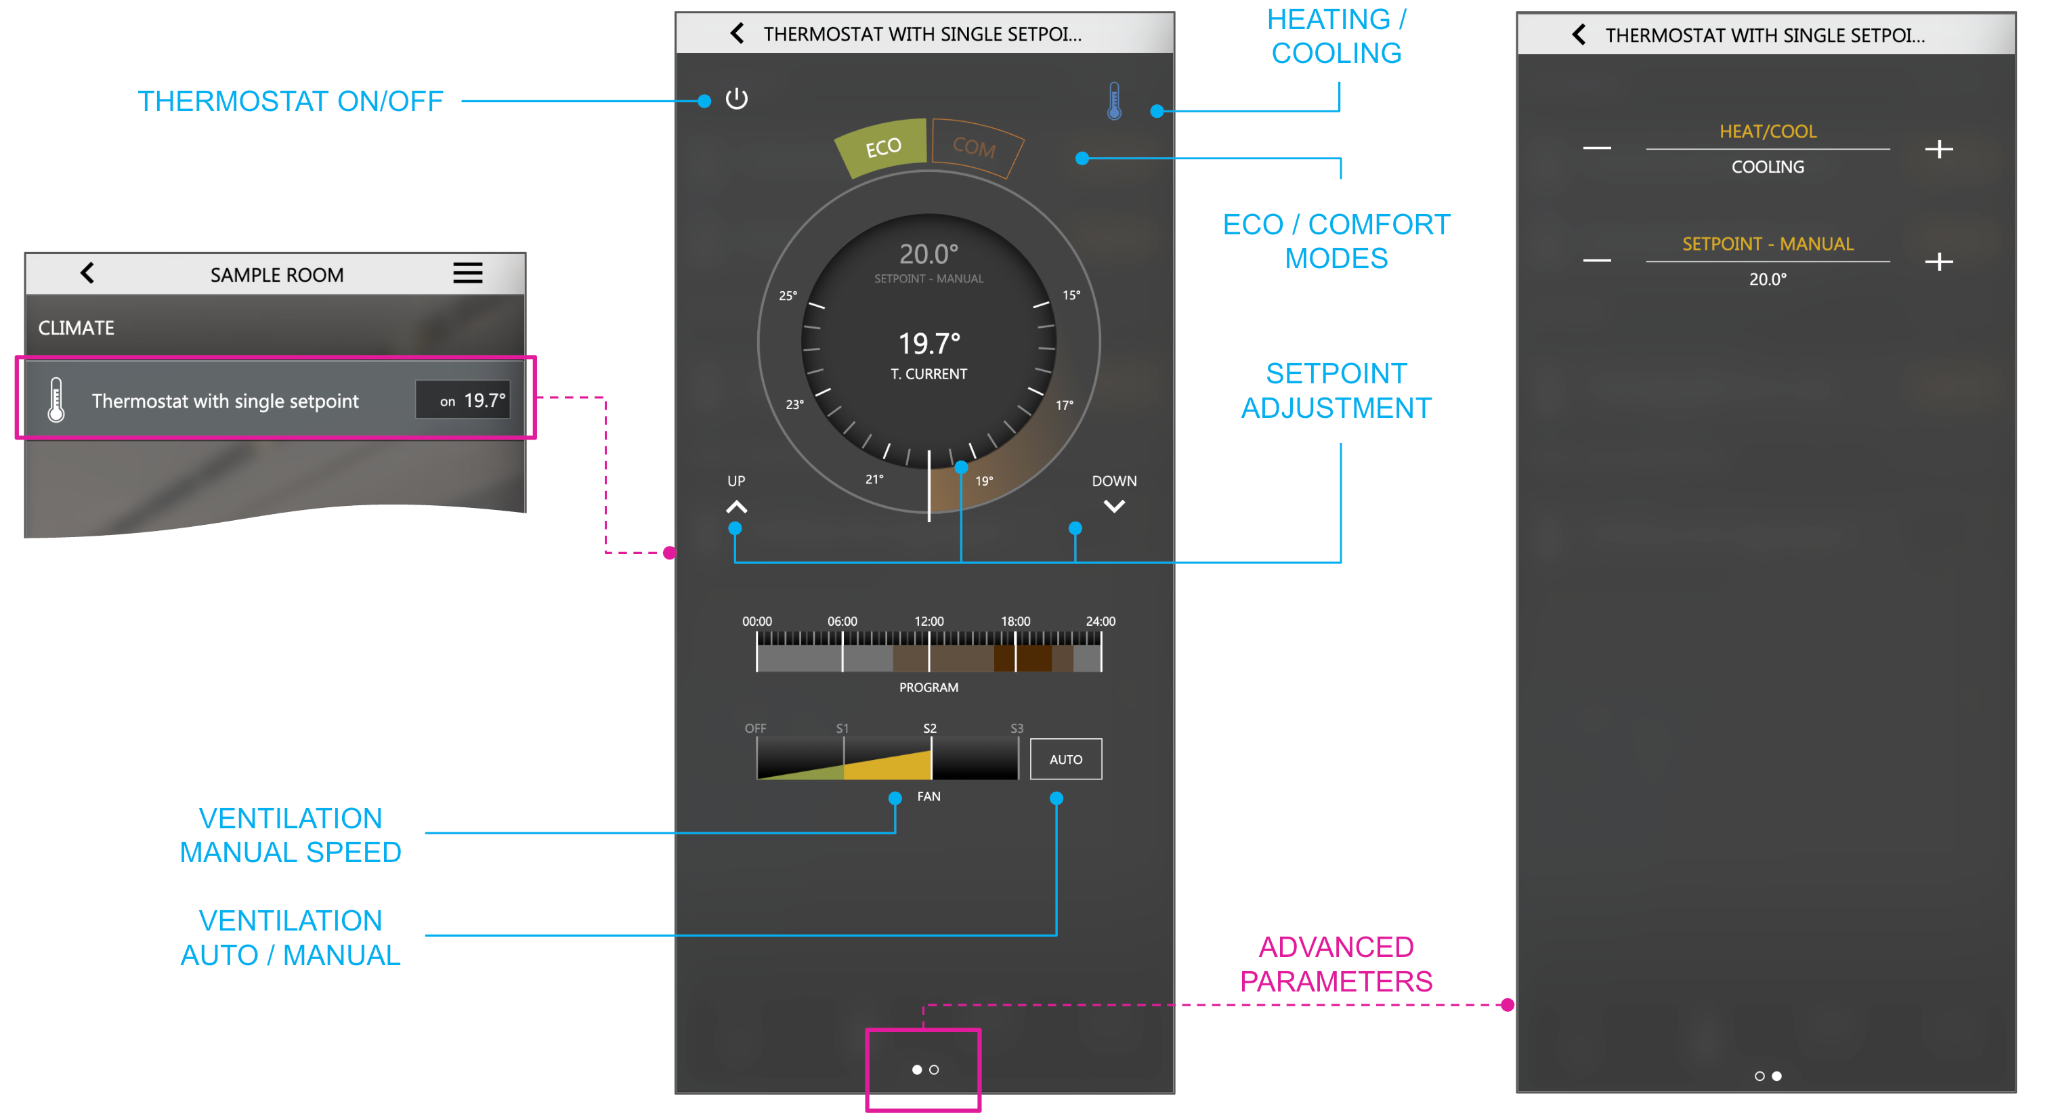The width and height of the screenshot is (2048, 1120).
Task: Click the room-list thermometer icon
Action: (57, 399)
